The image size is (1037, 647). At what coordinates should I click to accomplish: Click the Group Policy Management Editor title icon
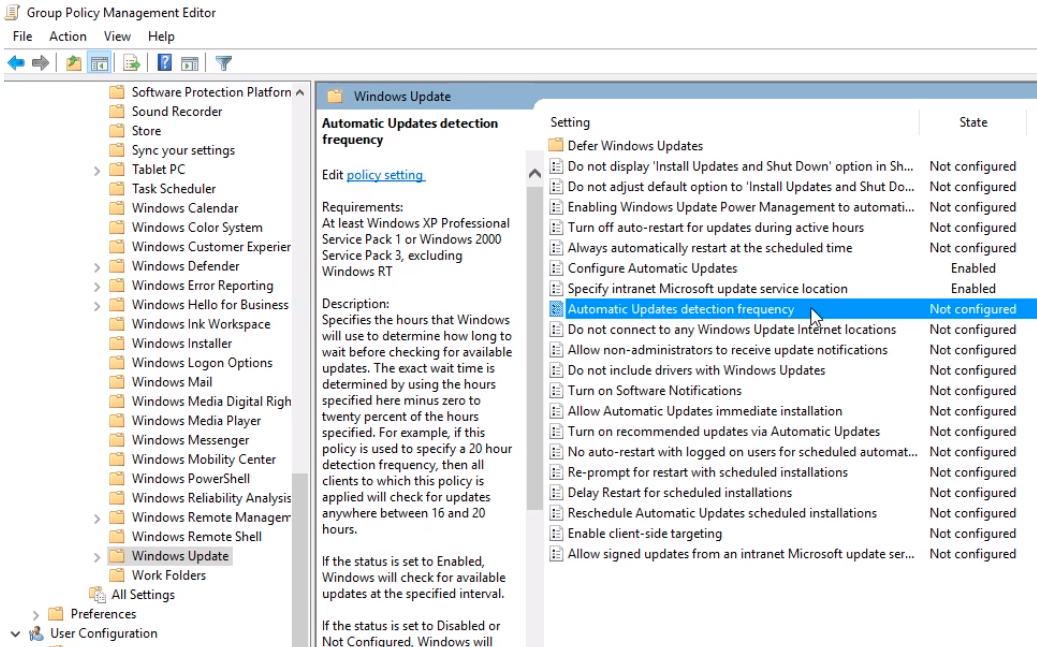pyautogui.click(x=12, y=12)
